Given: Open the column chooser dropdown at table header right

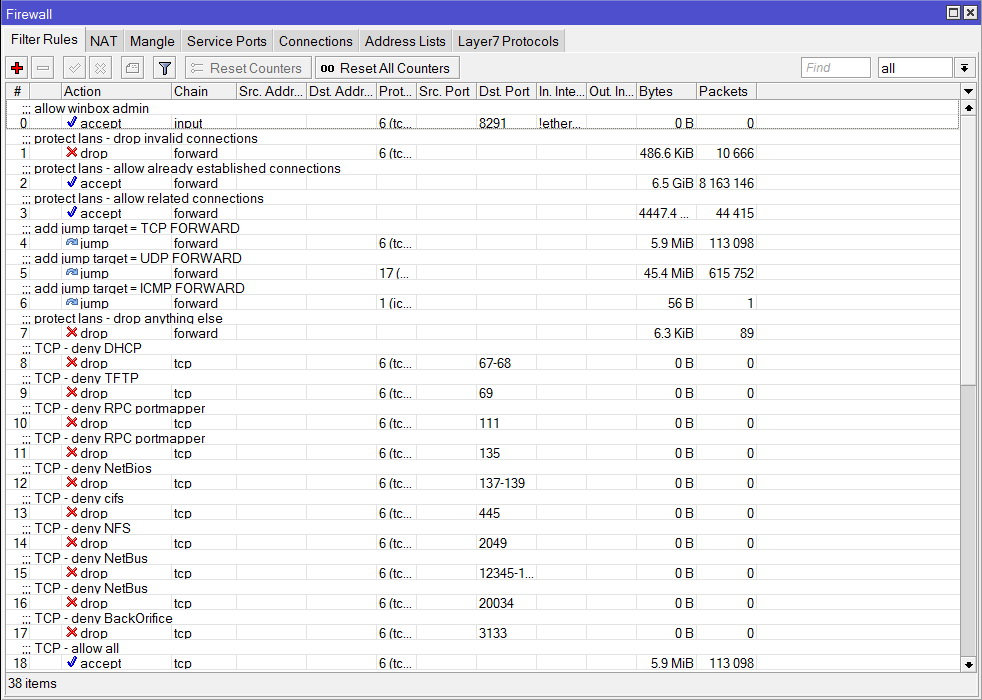Looking at the screenshot, I should click(x=968, y=91).
